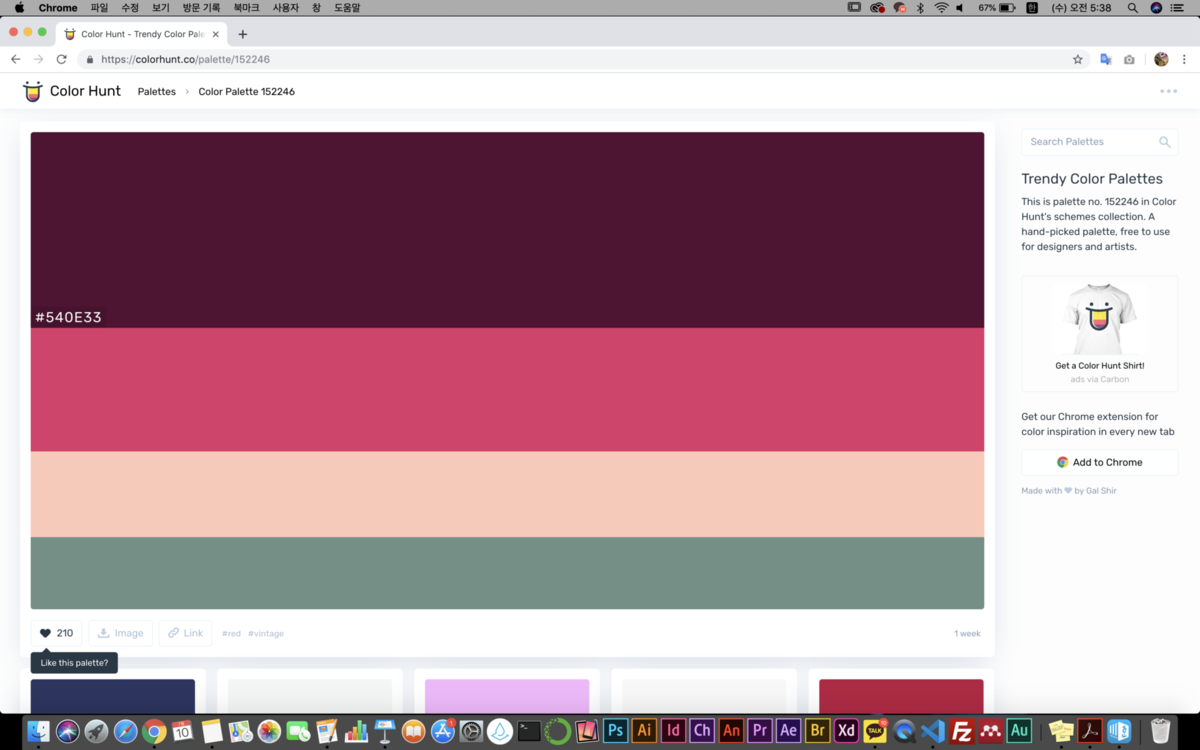Open a new browser tab with the plus button
Viewport: 1200px width, 750px height.
coord(242,33)
